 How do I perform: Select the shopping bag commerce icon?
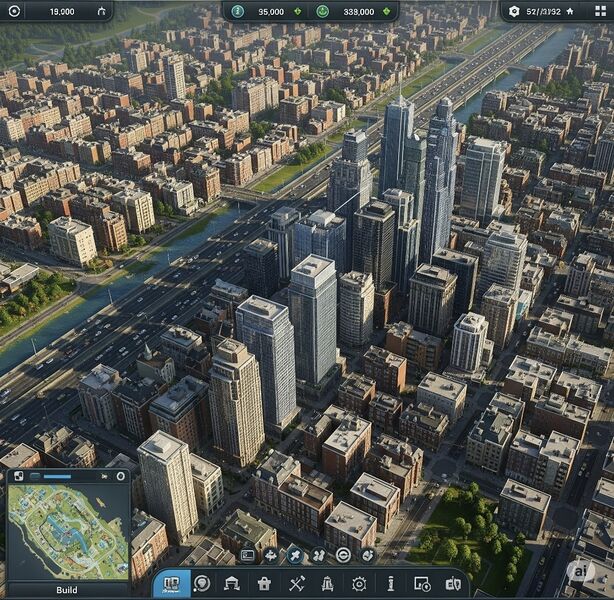264,584
